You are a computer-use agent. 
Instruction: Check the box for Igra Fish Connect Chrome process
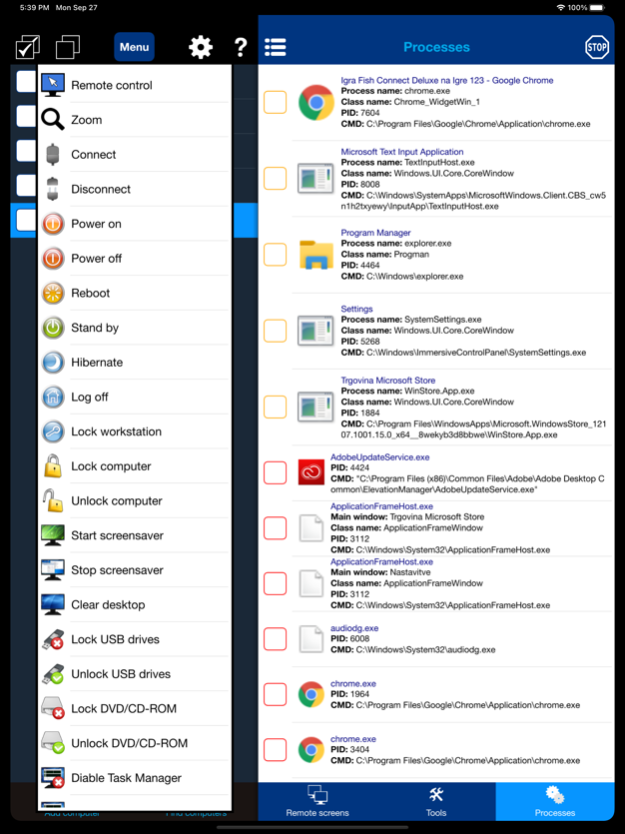point(275,102)
